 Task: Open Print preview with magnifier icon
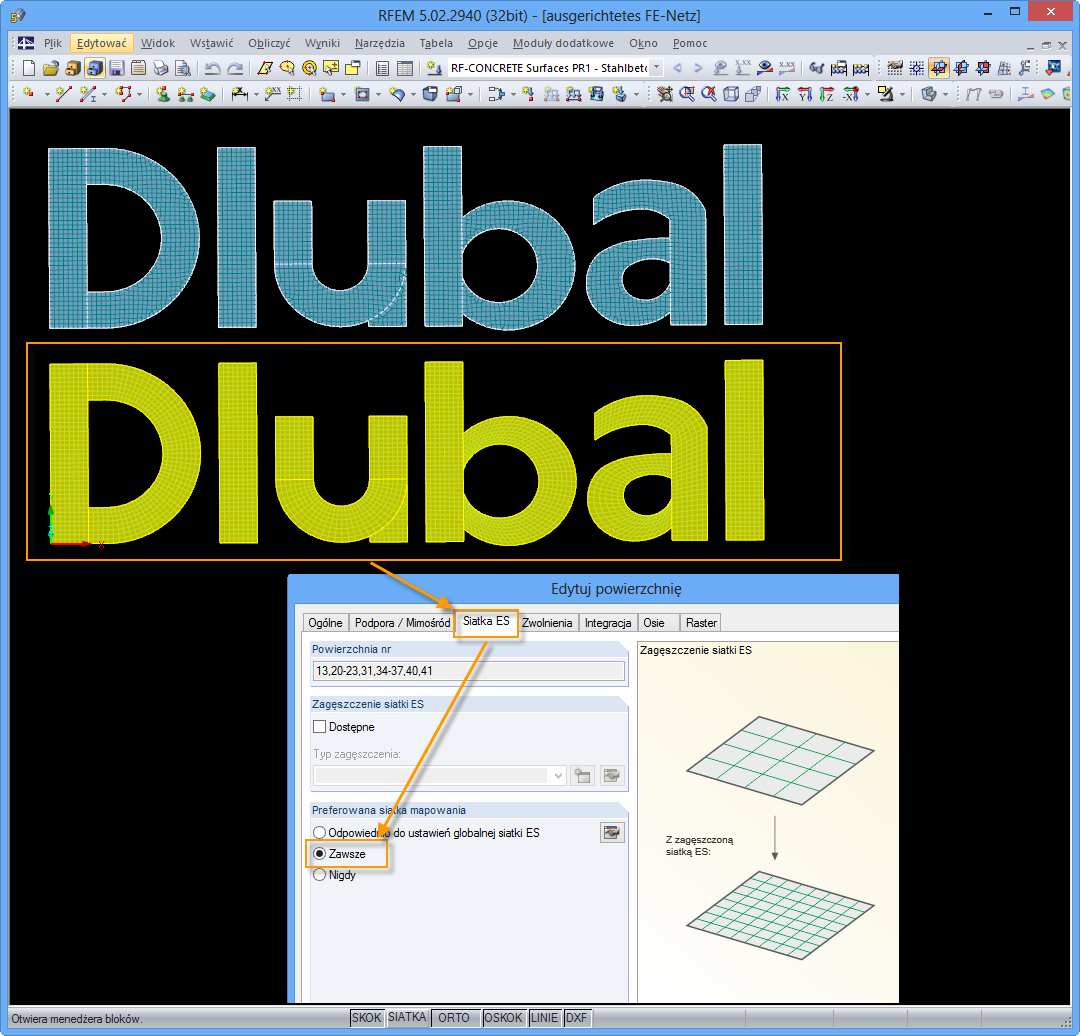[x=183, y=68]
